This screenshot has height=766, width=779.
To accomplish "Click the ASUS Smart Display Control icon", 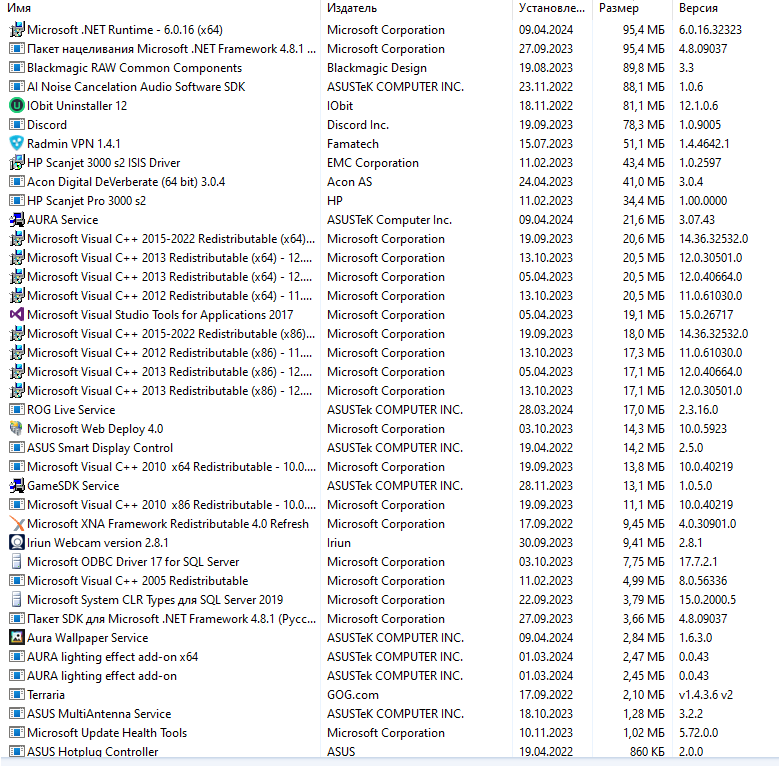I will point(16,448).
